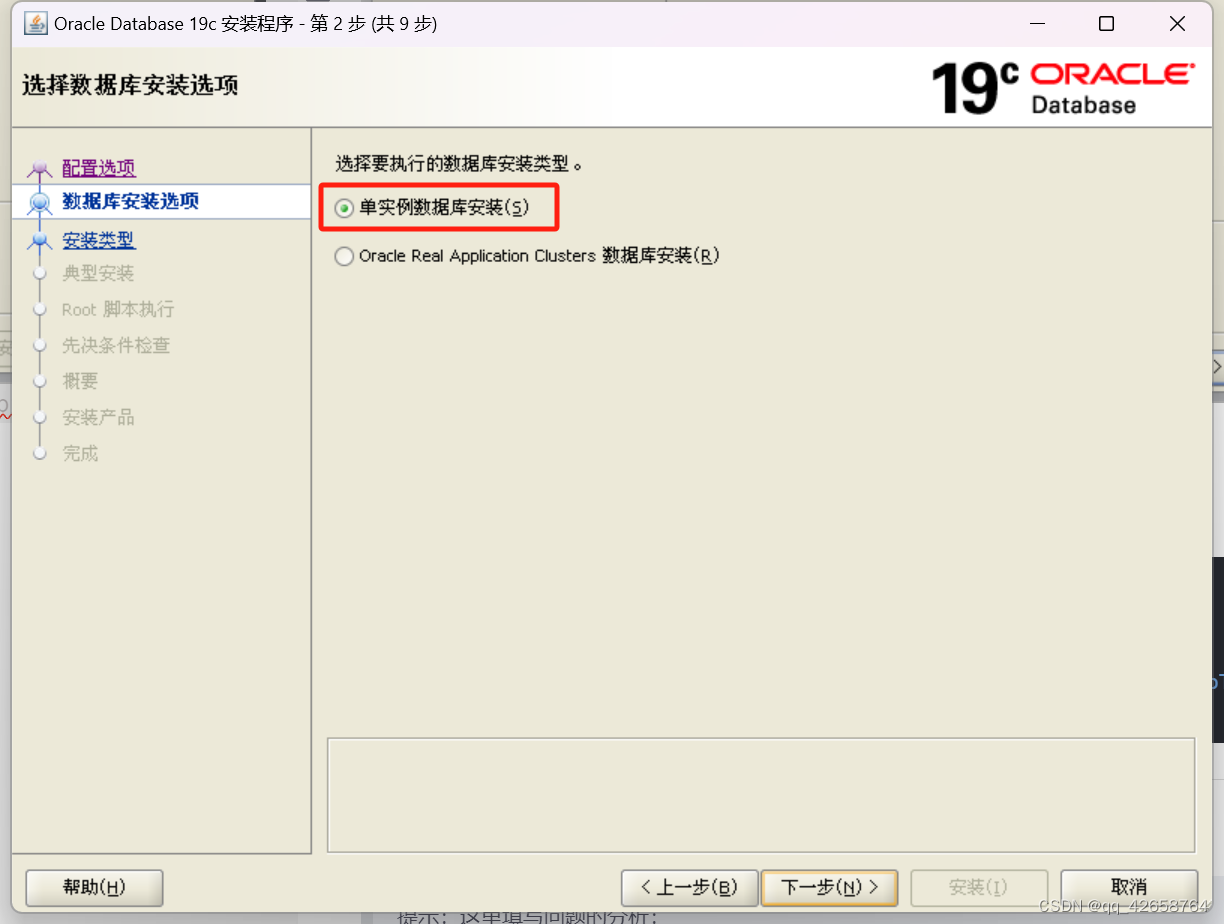Choose Oracle Real Application Clusters 数据库安装 option
This screenshot has height=924, width=1224.
pyautogui.click(x=344, y=256)
